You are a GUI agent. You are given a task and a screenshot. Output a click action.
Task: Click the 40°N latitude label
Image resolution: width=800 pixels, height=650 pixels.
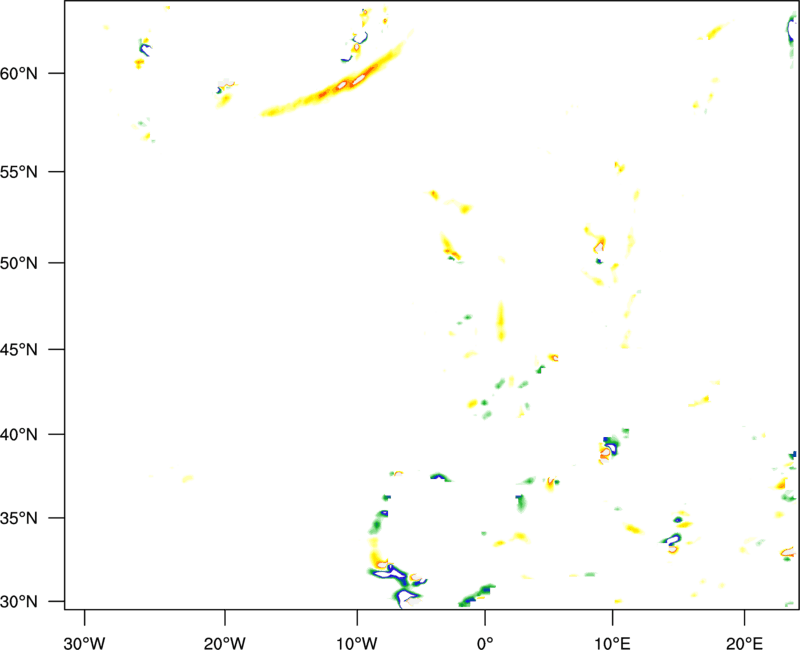pyautogui.click(x=19, y=435)
